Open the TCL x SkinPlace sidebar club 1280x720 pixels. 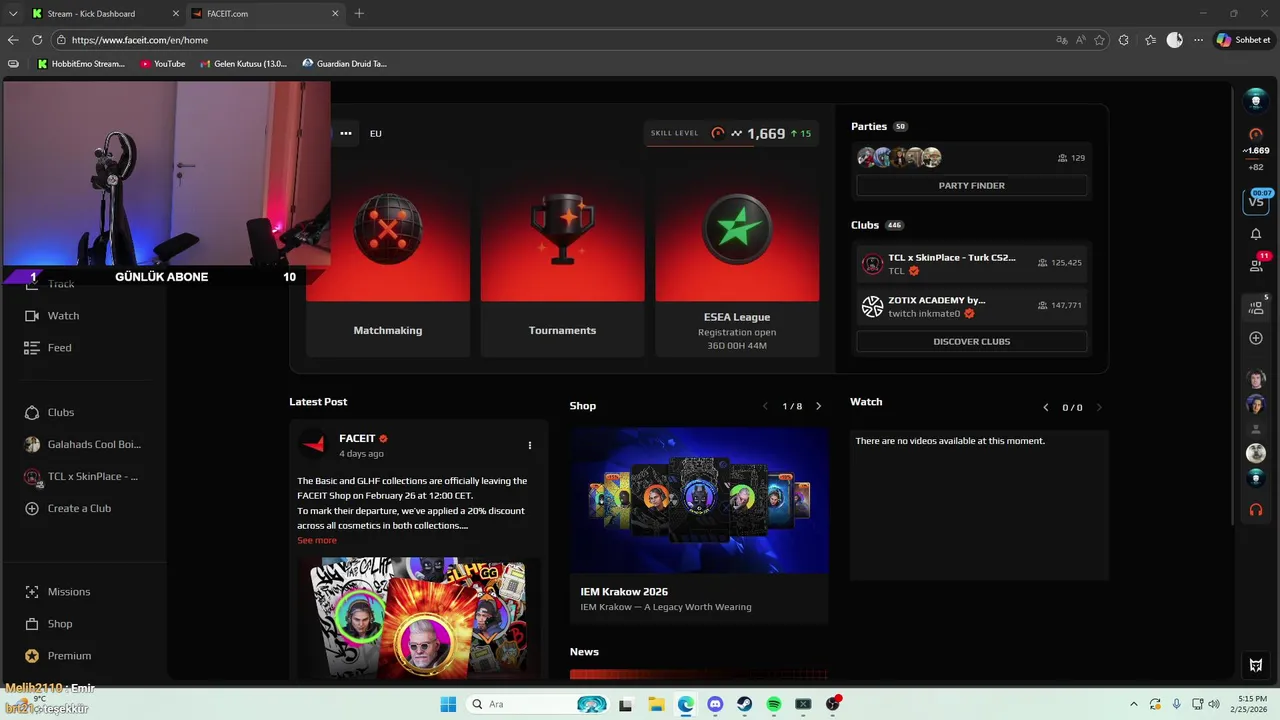pos(81,476)
